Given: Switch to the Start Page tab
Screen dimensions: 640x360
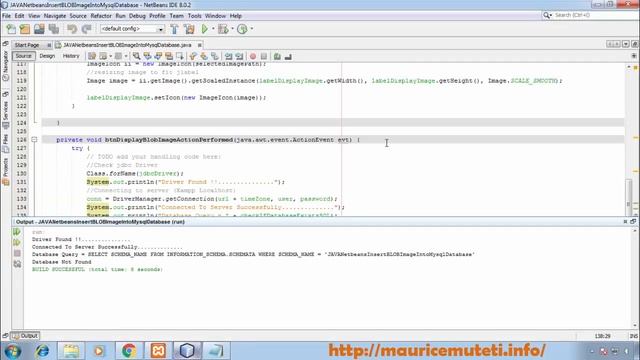Looking at the screenshot, I should click(27, 45).
